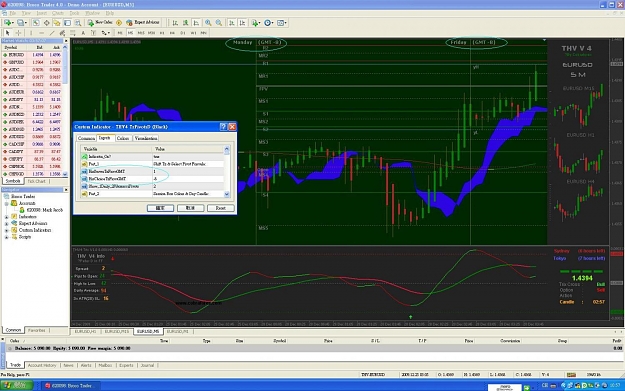The height and width of the screenshot is (391, 625).
Task: Switch chart to candlesticks icon
Action: click(185, 23)
